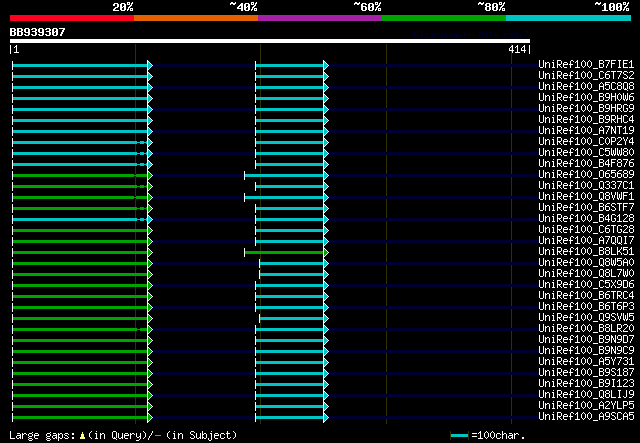The height and width of the screenshot is (443, 640).
Task: Click the green second alignment segment of B8LK51
Action: pos(285,253)
